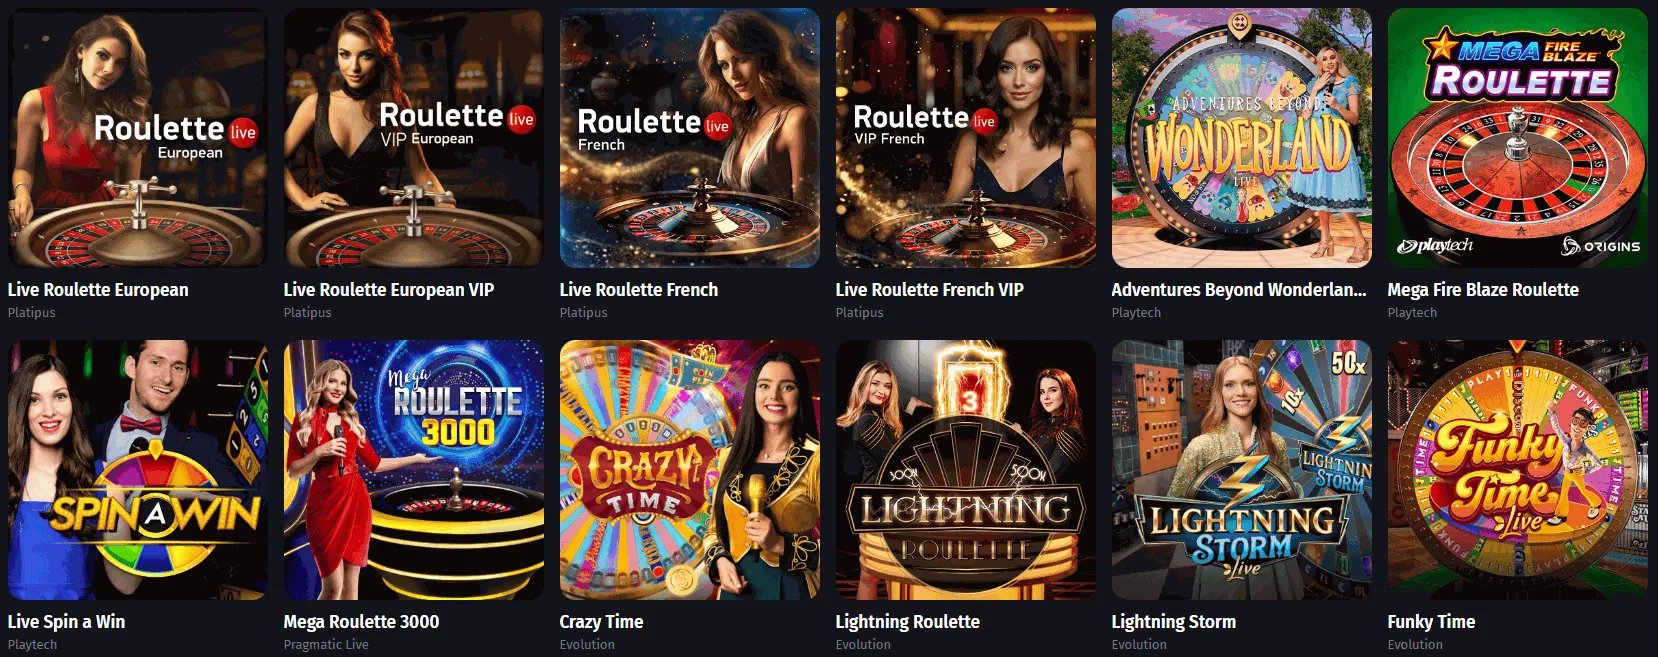Select the Crazy Time game thumbnail
The image size is (1658, 657).
click(690, 470)
